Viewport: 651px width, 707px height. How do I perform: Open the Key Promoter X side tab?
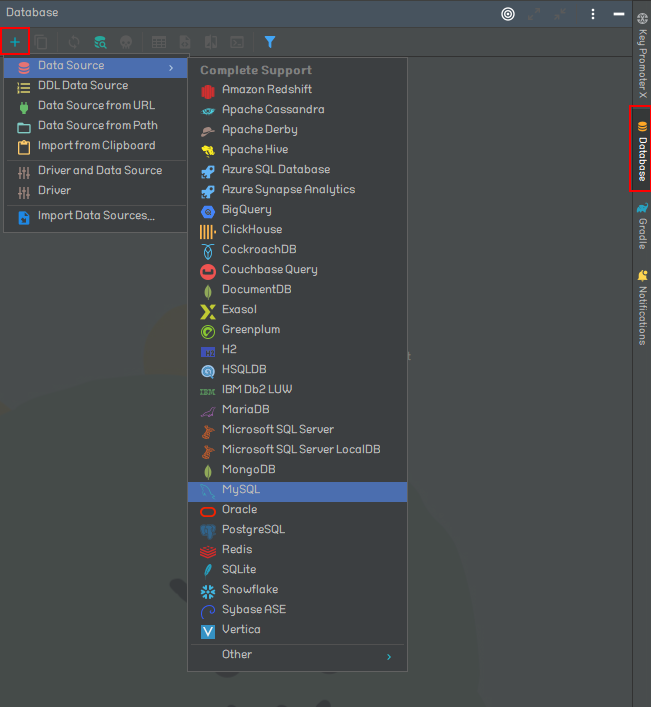[x=642, y=55]
